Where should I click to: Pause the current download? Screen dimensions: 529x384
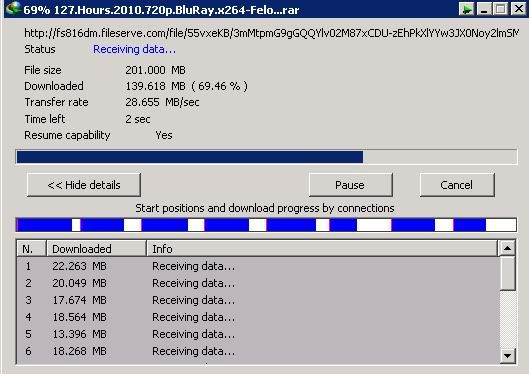pos(351,185)
